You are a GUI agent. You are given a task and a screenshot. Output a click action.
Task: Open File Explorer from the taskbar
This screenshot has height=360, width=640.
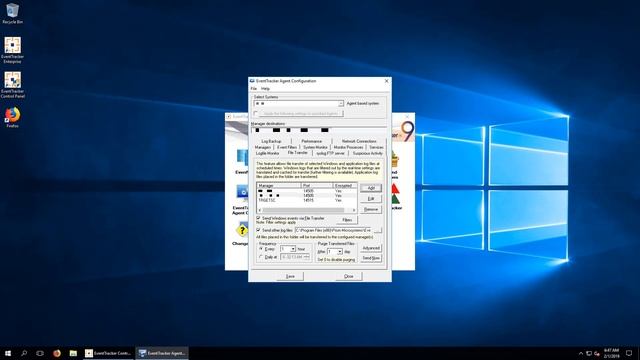tap(73, 353)
